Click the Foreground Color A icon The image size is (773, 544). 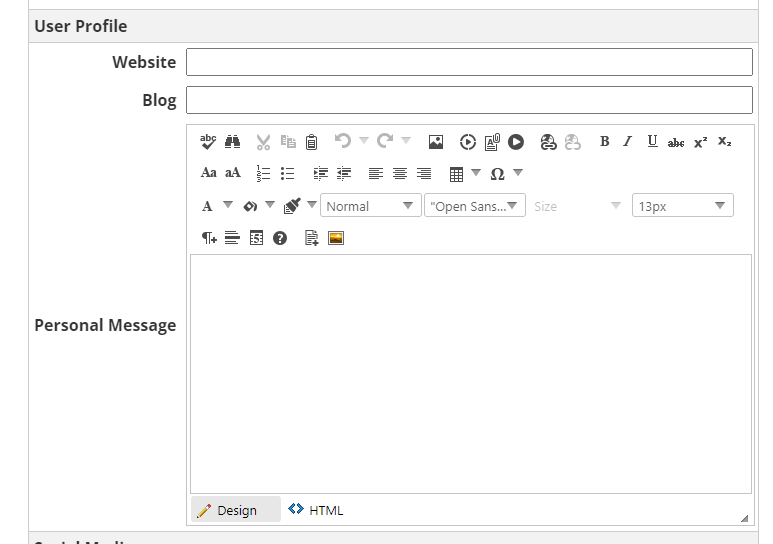pos(207,206)
